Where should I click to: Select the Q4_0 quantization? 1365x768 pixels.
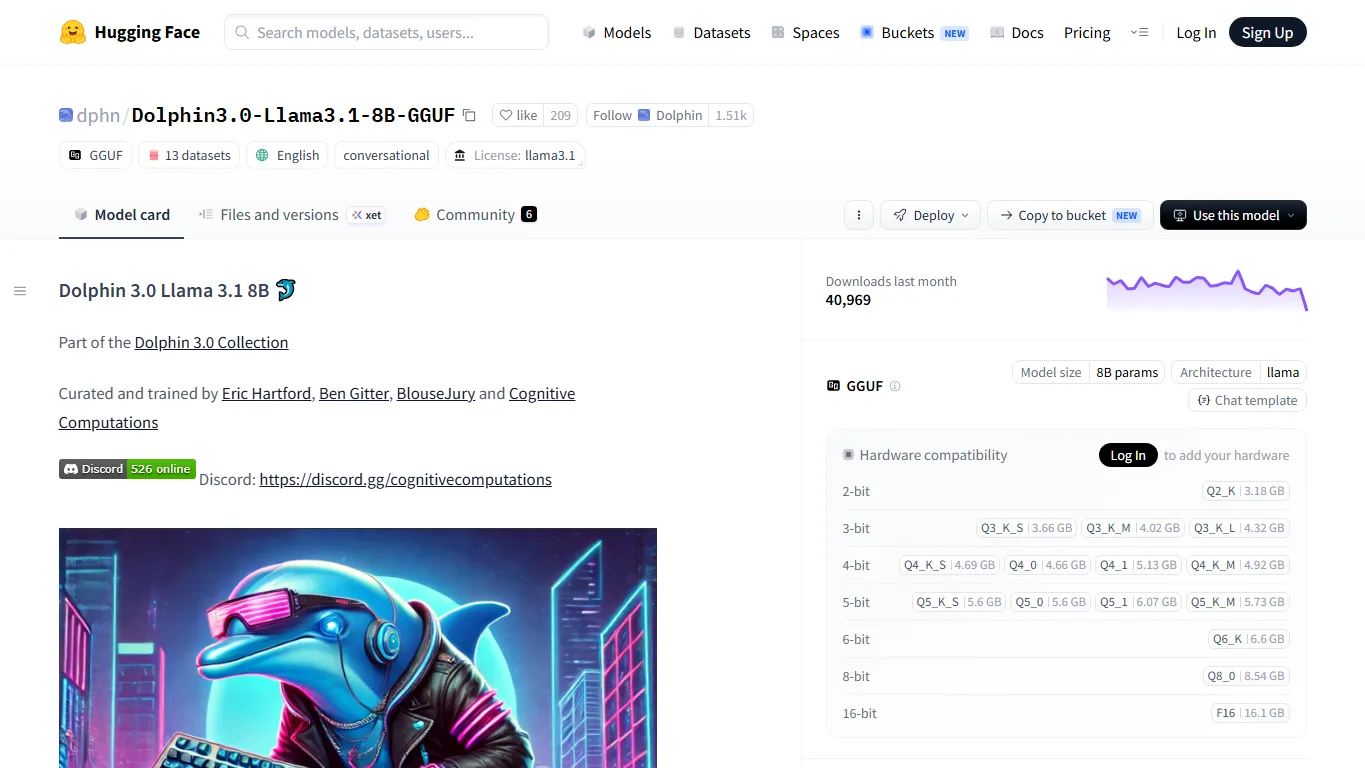tap(1047, 565)
